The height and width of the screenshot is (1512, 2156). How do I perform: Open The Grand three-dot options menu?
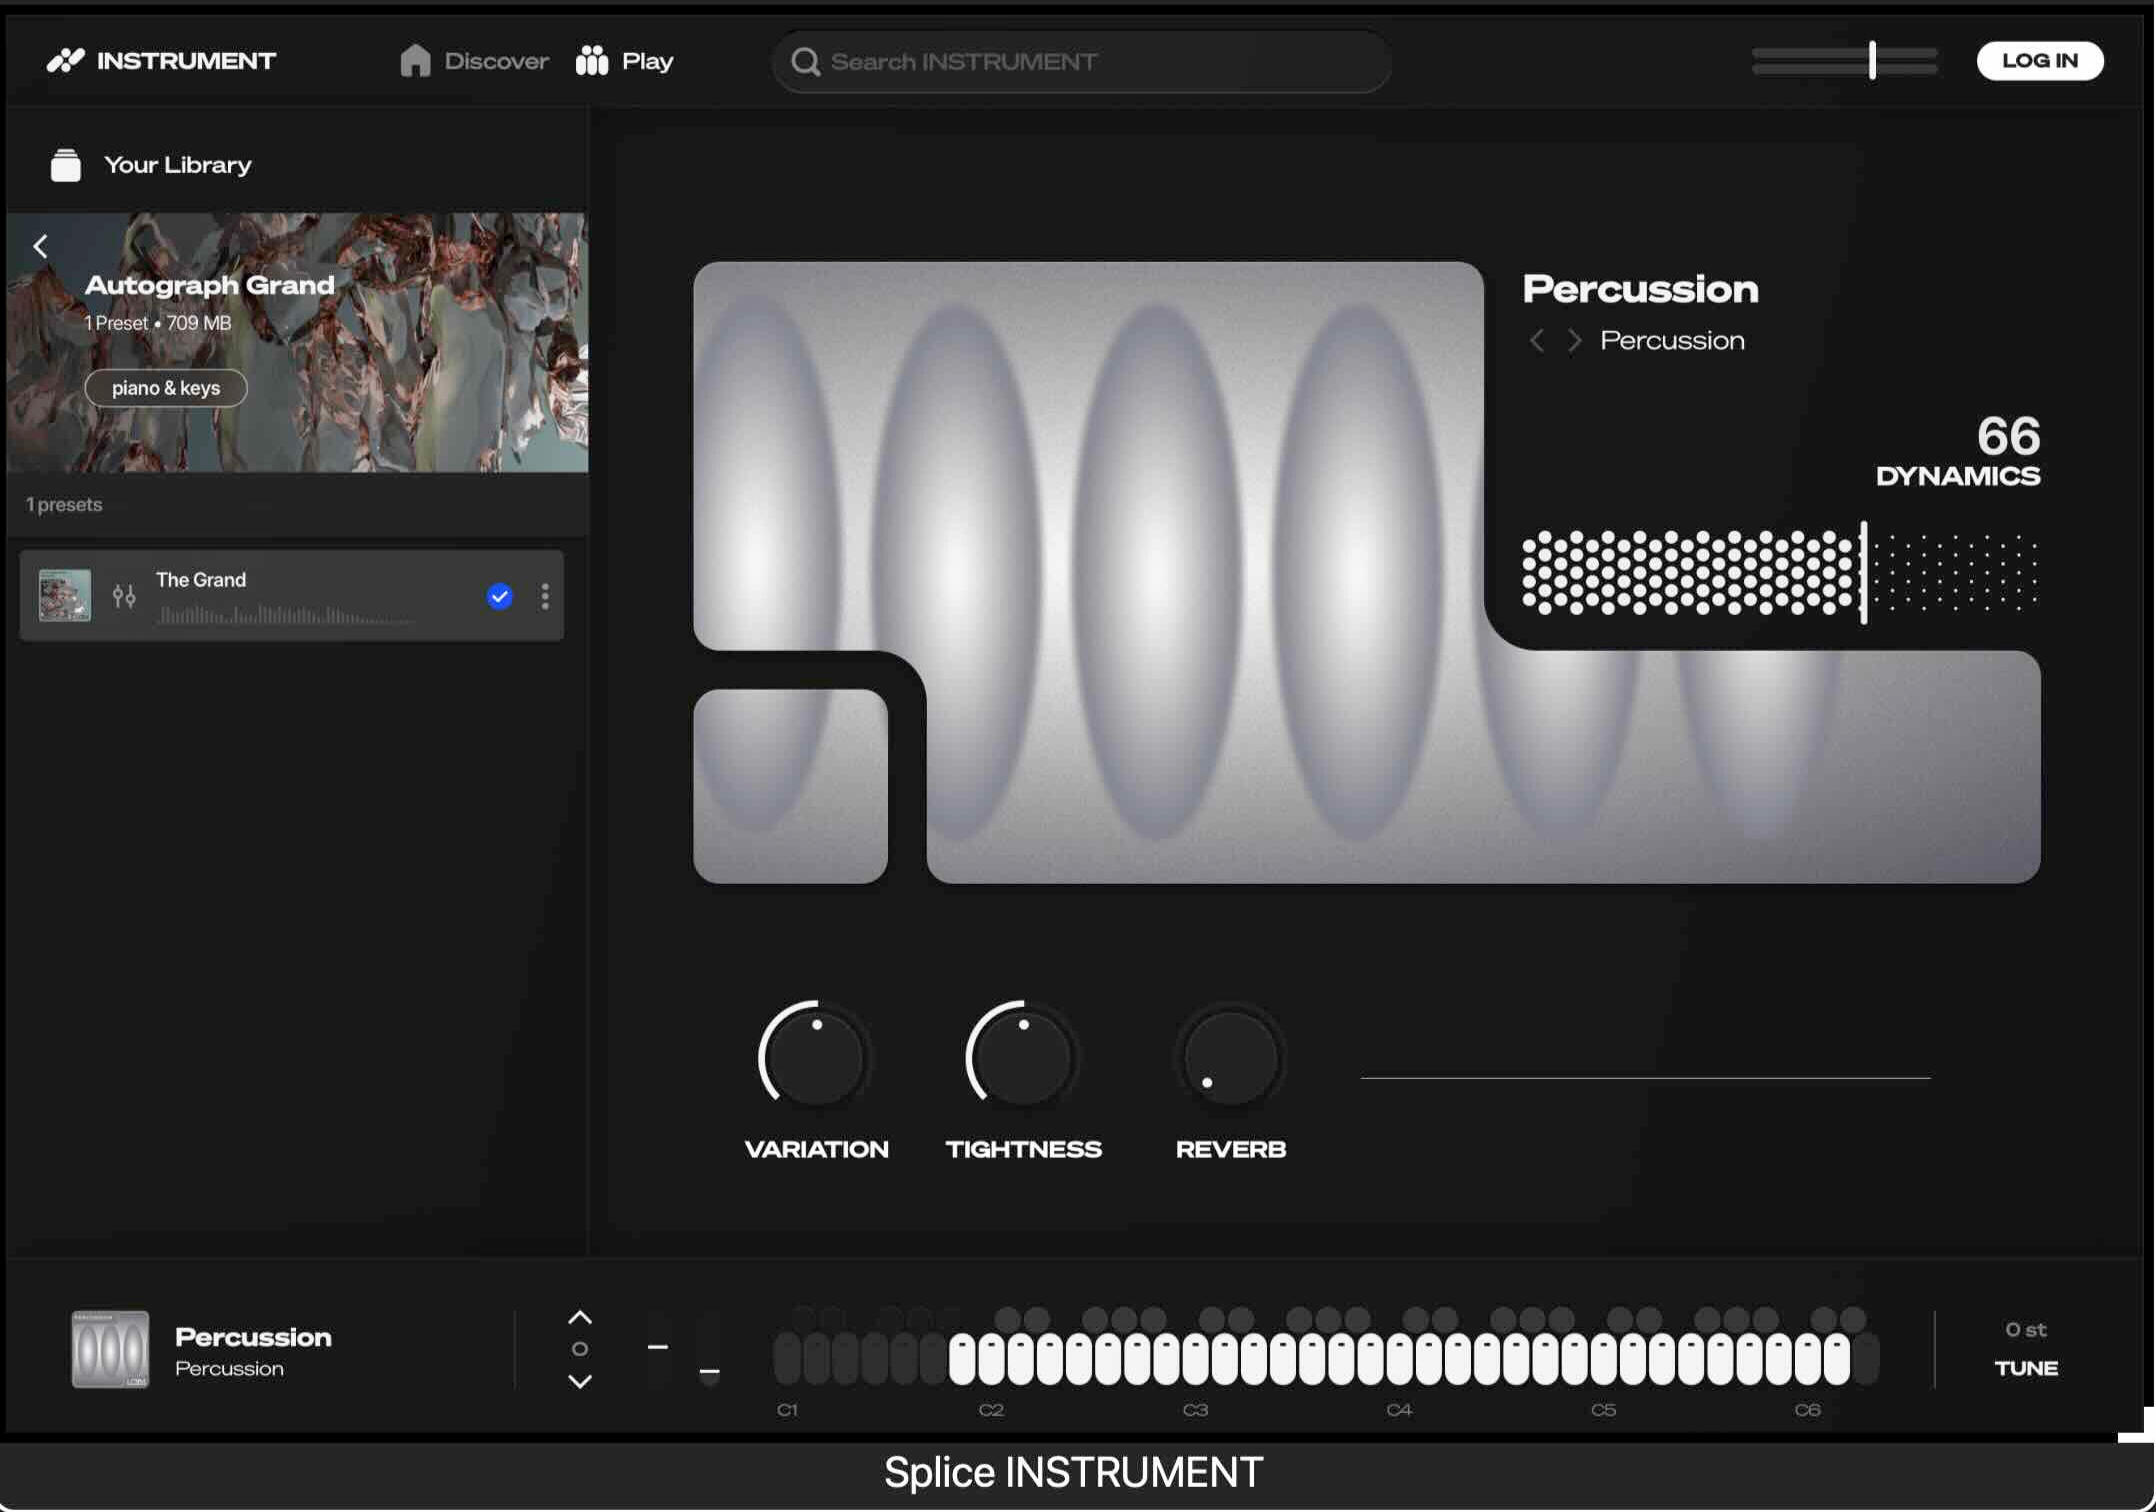tap(545, 597)
